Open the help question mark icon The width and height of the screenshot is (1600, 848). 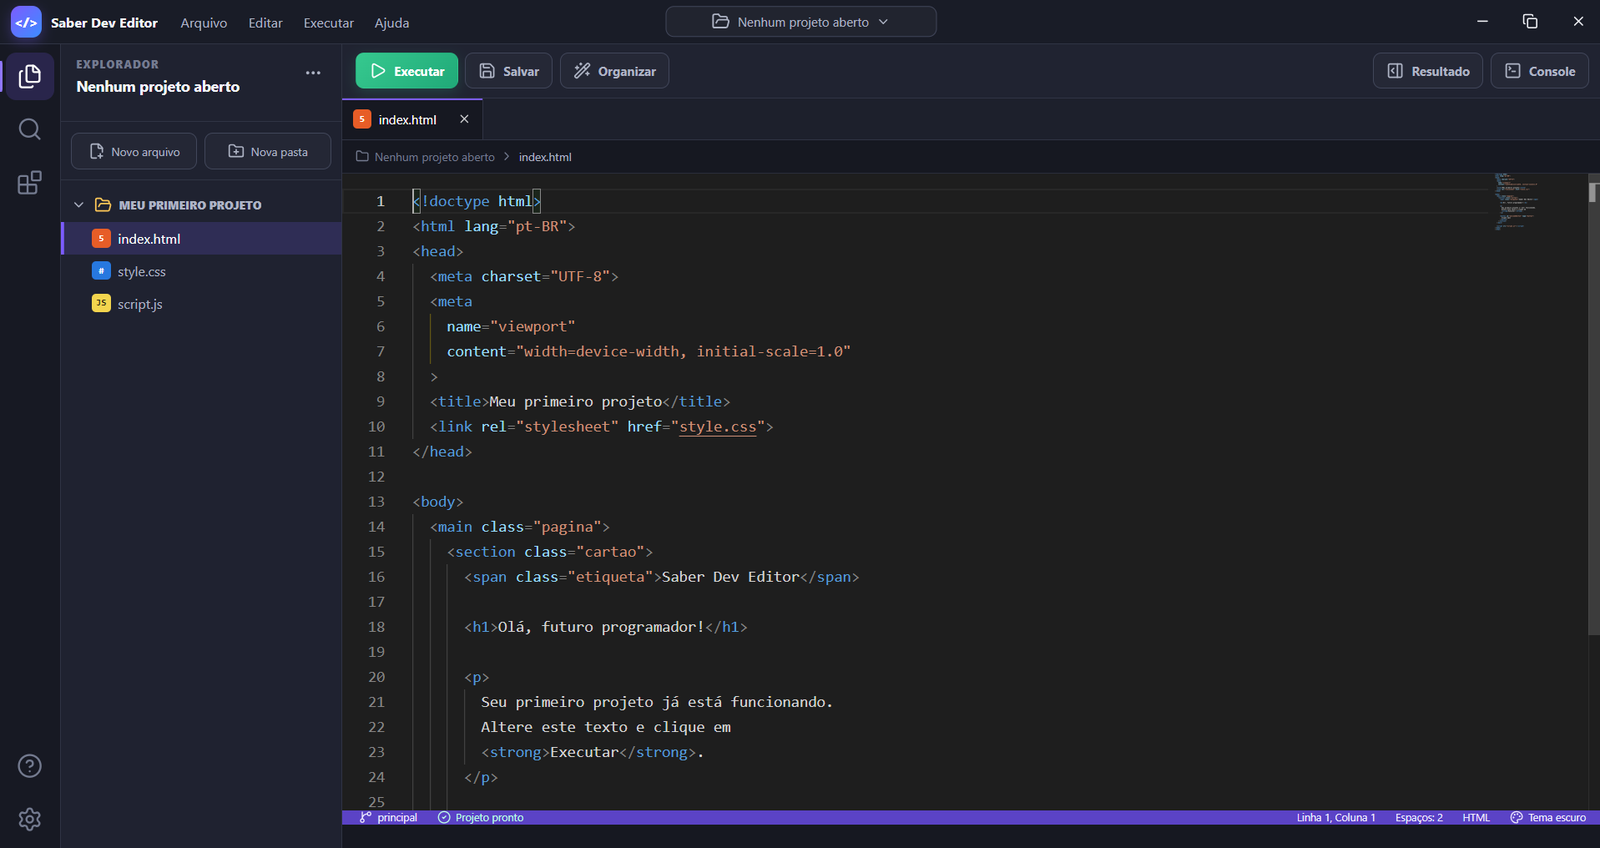point(30,766)
